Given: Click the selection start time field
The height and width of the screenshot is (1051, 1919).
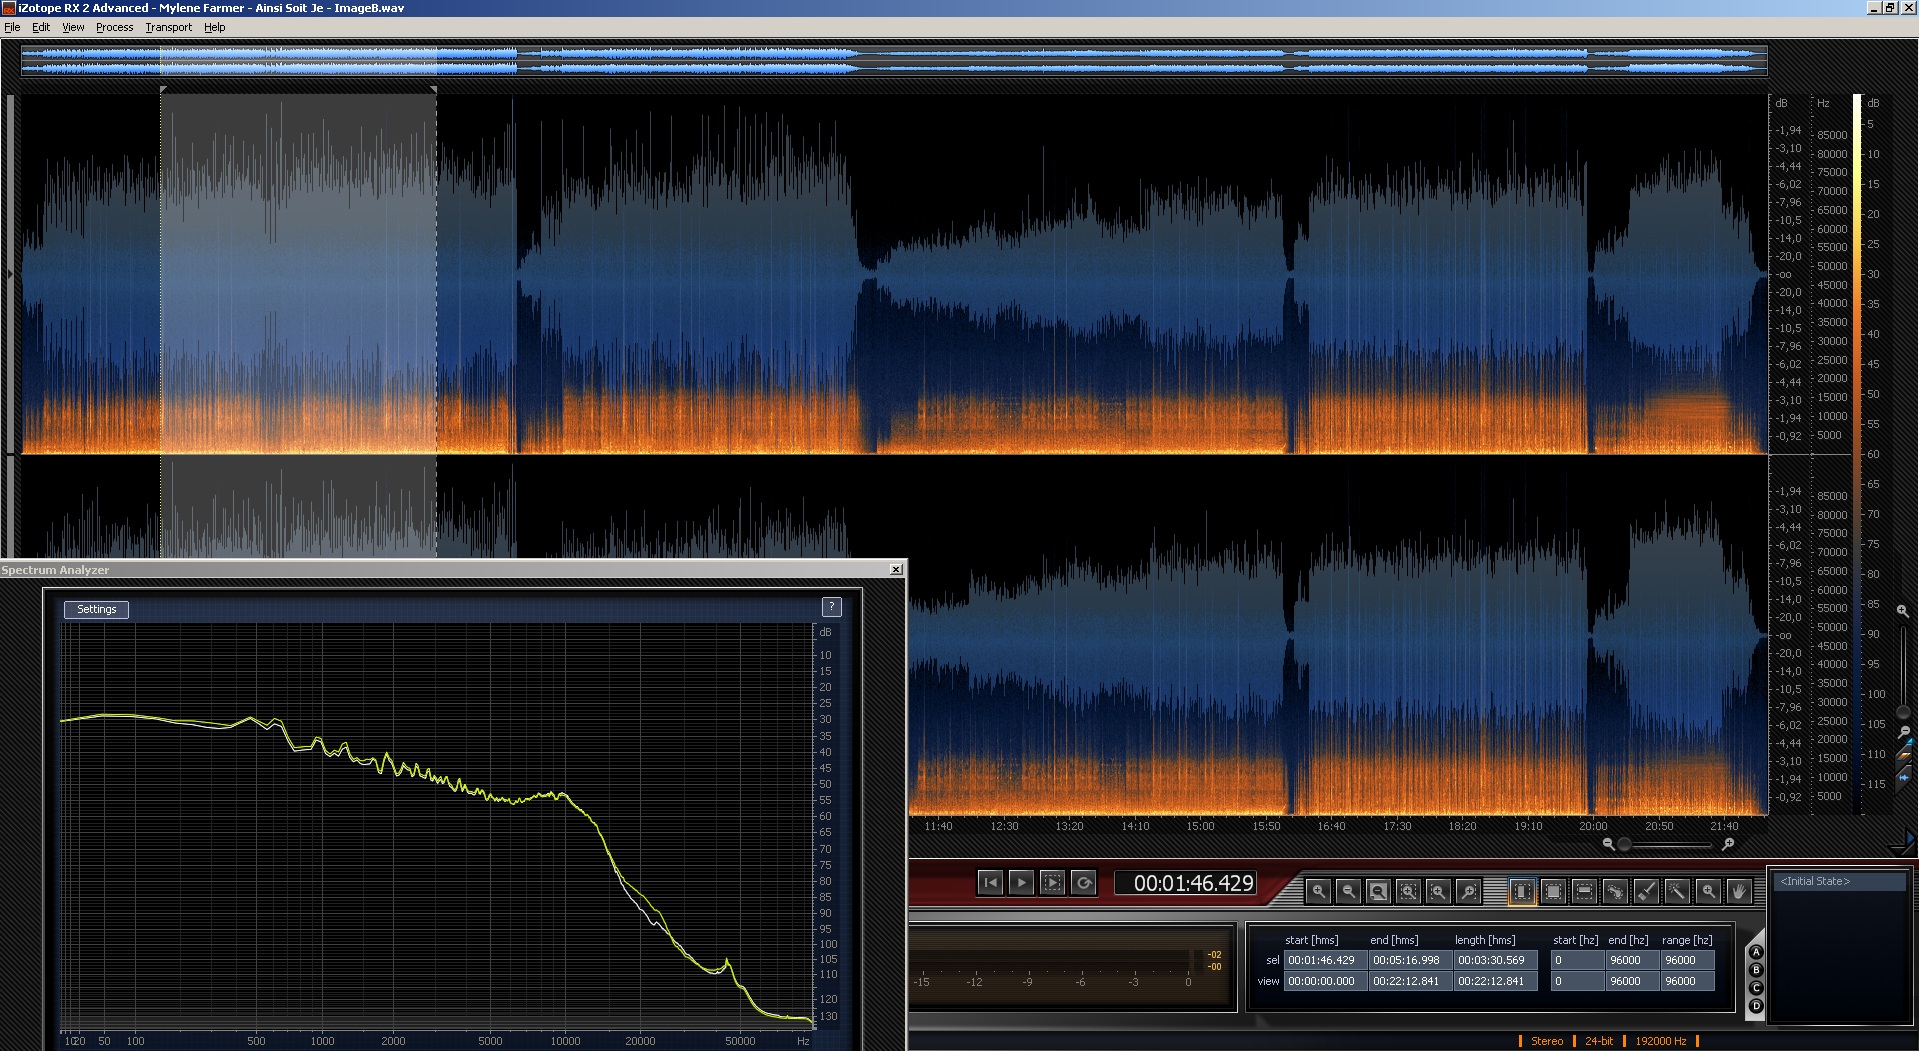Looking at the screenshot, I should tap(1325, 960).
